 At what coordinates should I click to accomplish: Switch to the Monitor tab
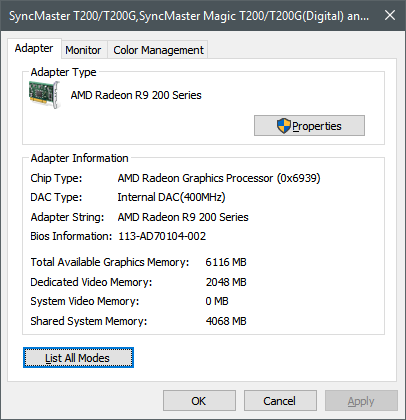pos(83,50)
